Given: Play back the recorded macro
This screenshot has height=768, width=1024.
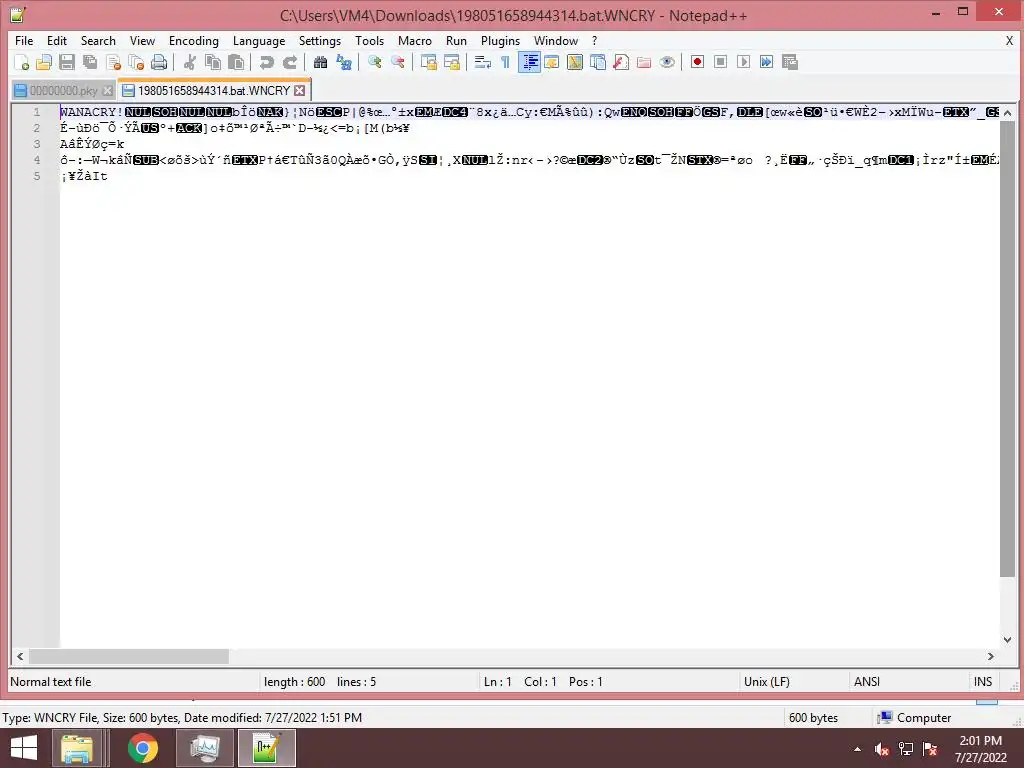Looking at the screenshot, I should tap(743, 62).
